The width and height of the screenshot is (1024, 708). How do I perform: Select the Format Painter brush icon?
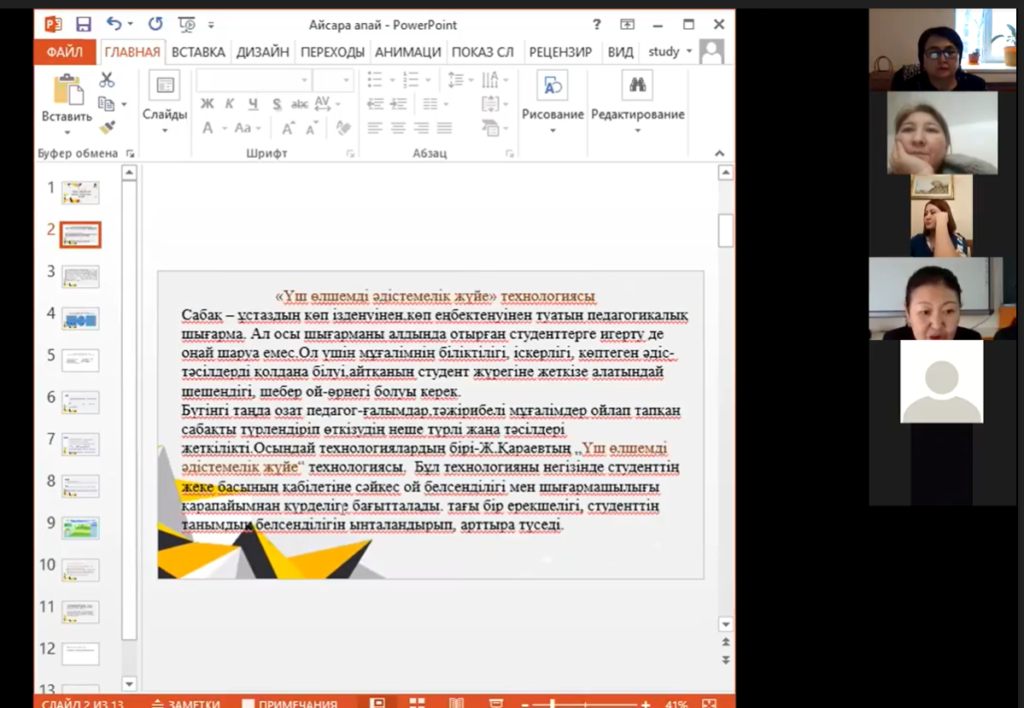point(107,127)
